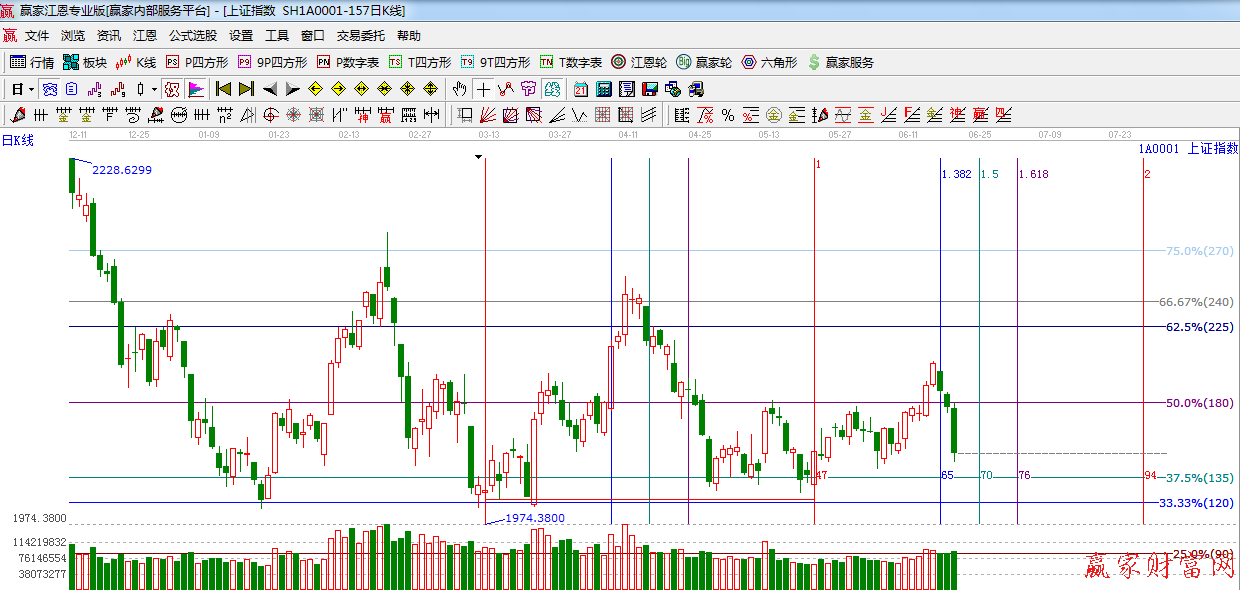Expand the 日 period dropdown arrow
The width and height of the screenshot is (1240, 590).
click(x=31, y=89)
